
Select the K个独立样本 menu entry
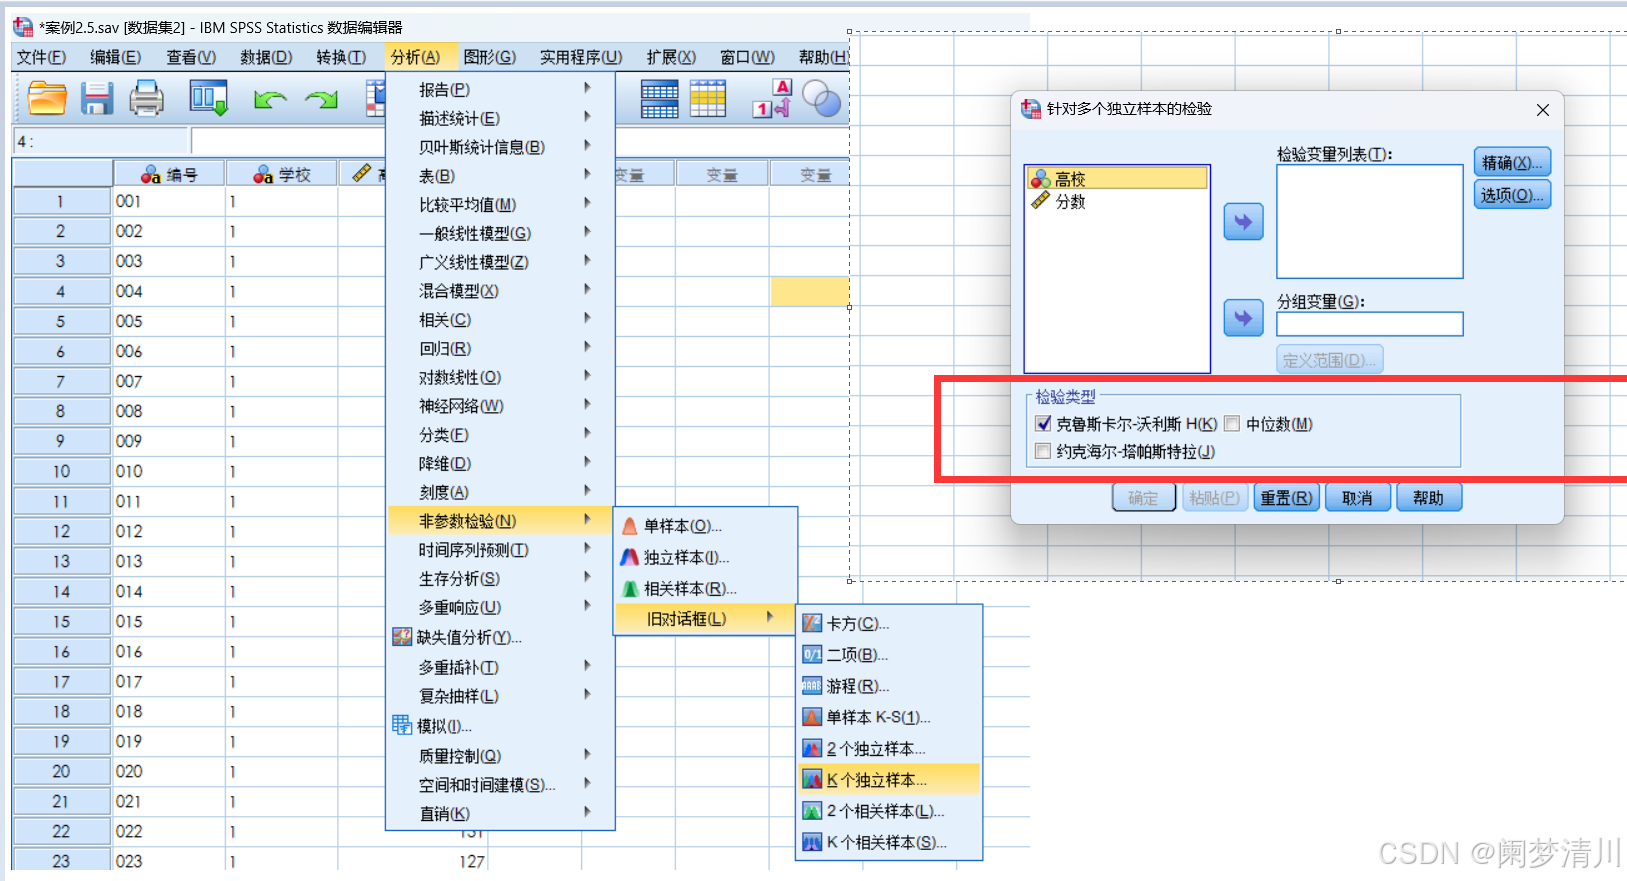pos(889,779)
